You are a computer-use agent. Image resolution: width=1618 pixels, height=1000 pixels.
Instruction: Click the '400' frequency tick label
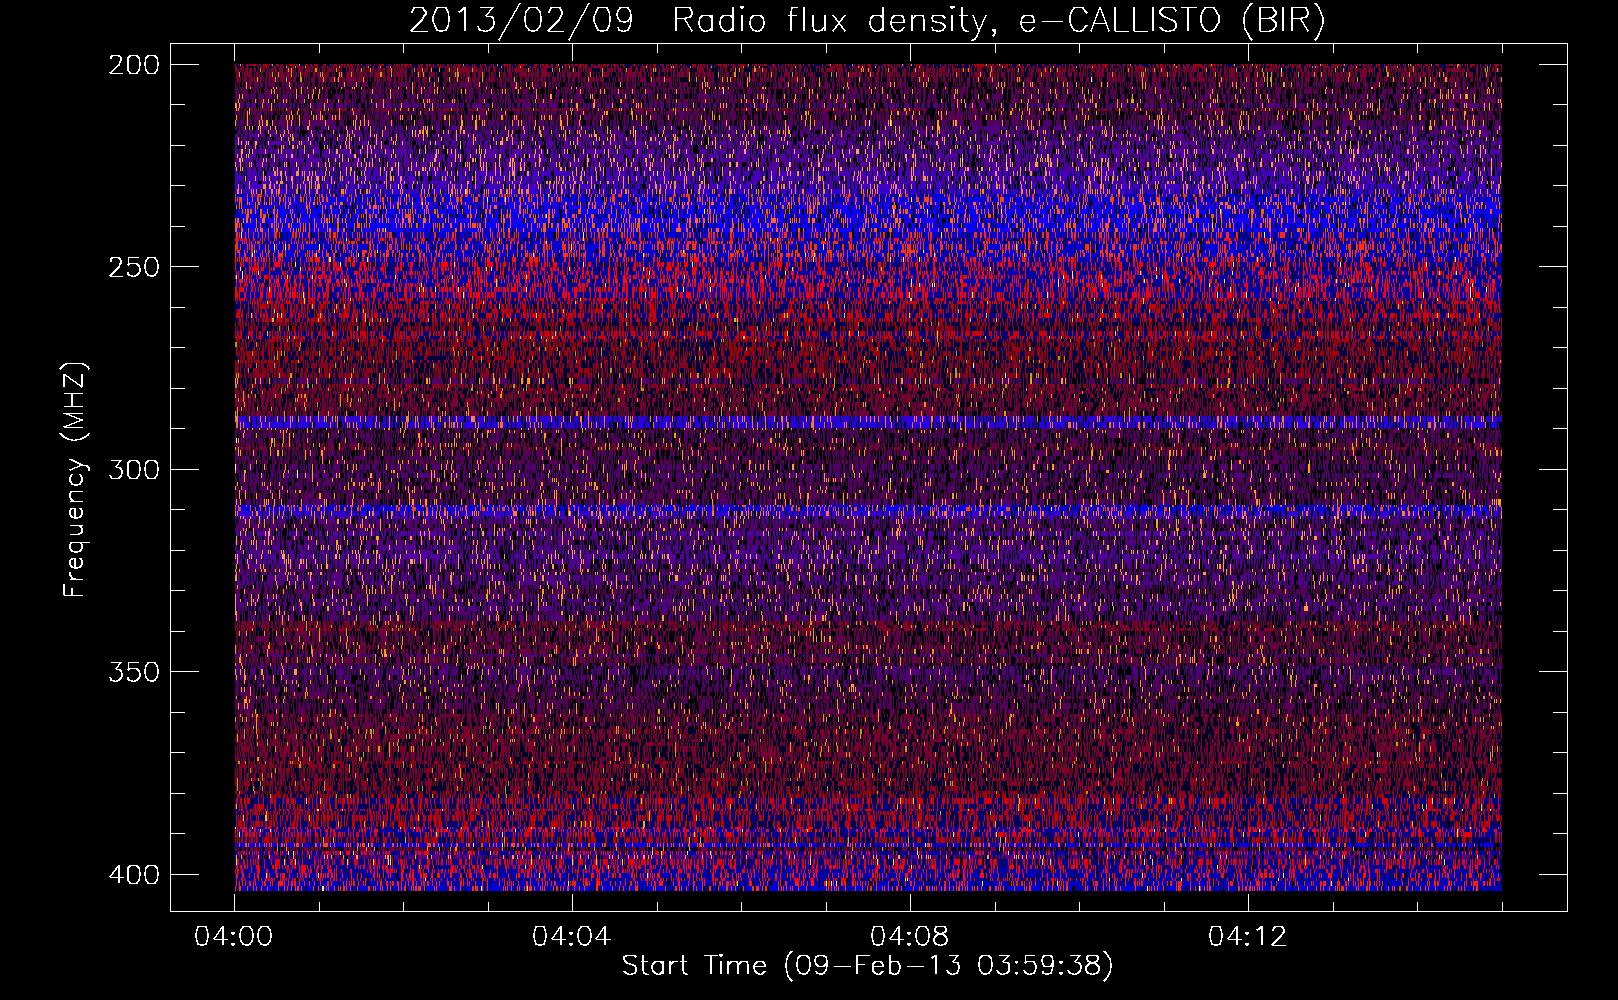[133, 875]
